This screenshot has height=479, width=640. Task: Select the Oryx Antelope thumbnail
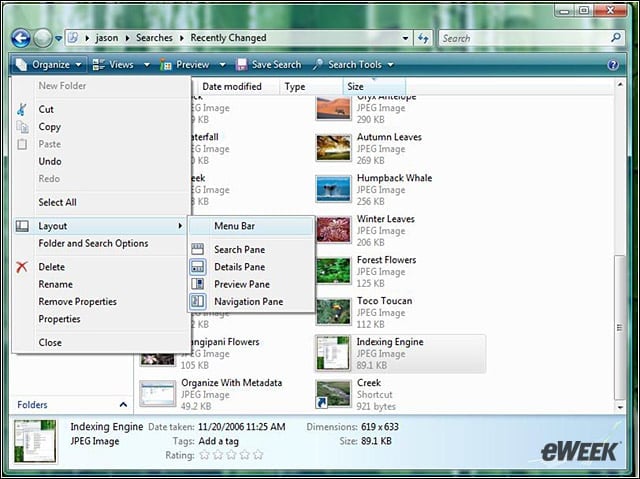point(333,108)
